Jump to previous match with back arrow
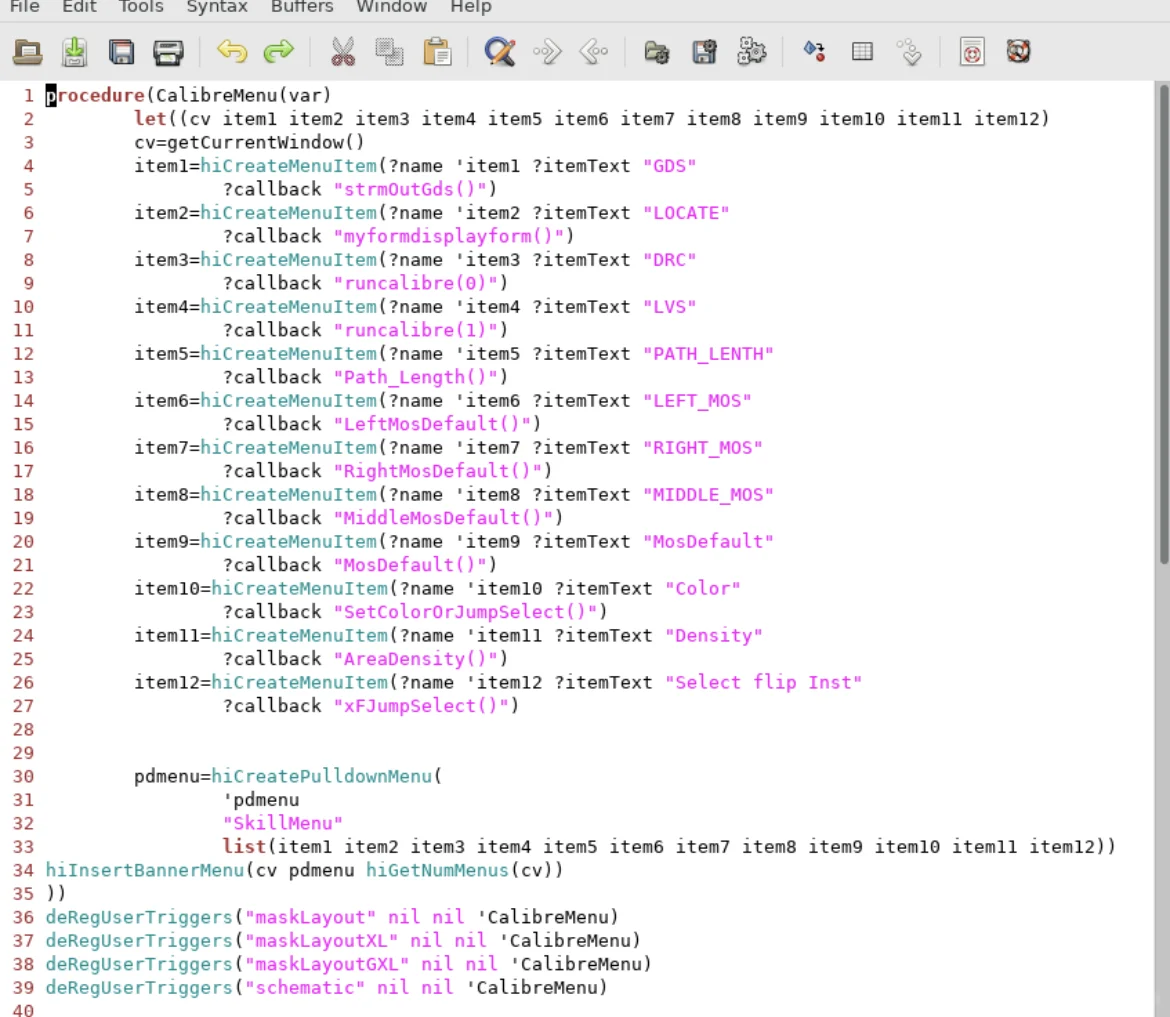The width and height of the screenshot is (1170, 1017). [594, 52]
